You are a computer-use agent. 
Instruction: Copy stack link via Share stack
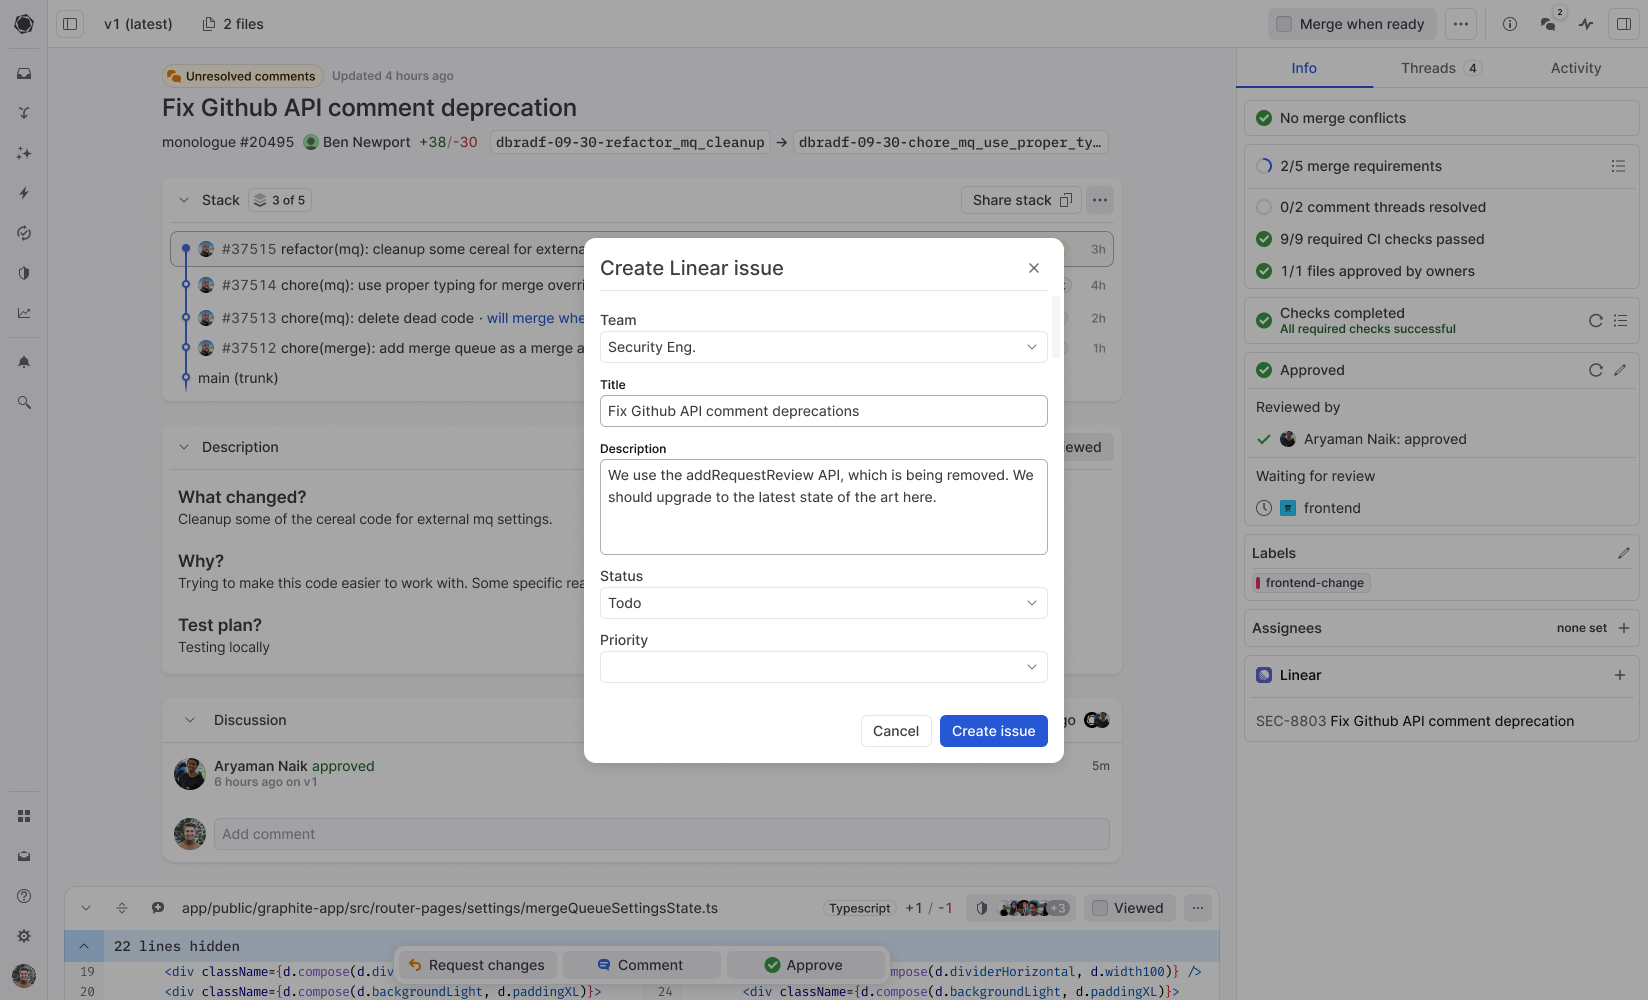tap(1022, 200)
